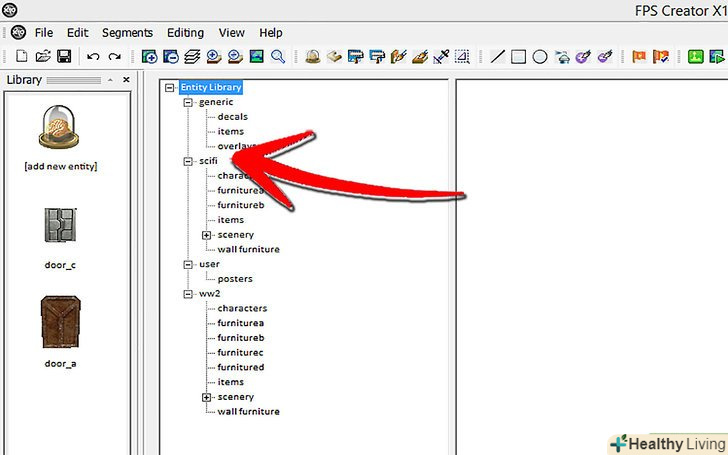Screen dimensions: 728x455
Task: Select the line drawing tool
Action: pos(497,57)
